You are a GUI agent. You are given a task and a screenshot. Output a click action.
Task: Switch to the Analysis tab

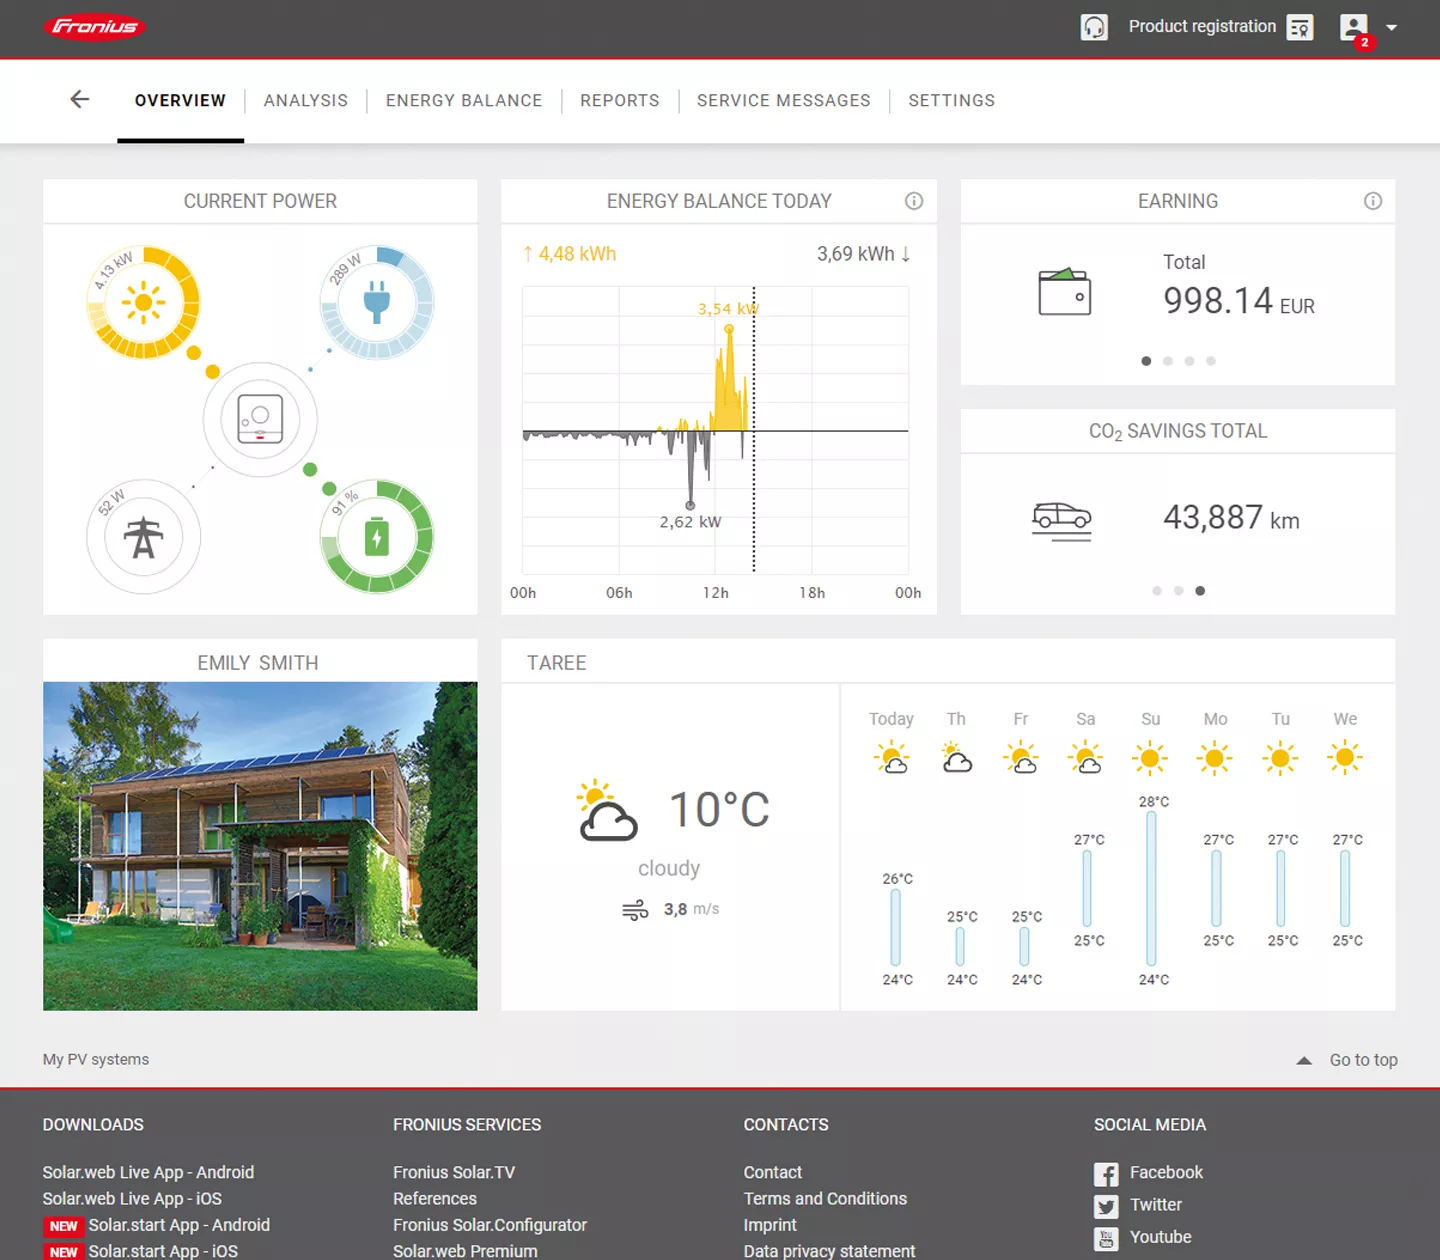[305, 100]
